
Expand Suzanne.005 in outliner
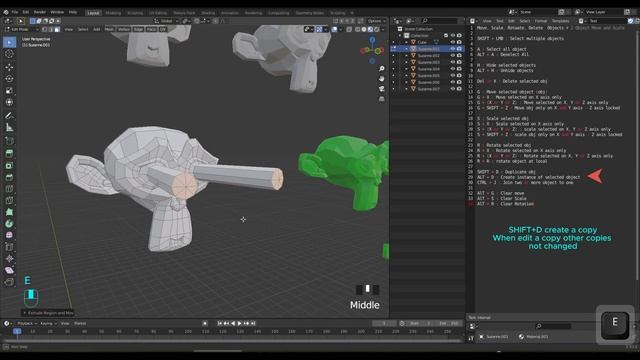pos(407,76)
